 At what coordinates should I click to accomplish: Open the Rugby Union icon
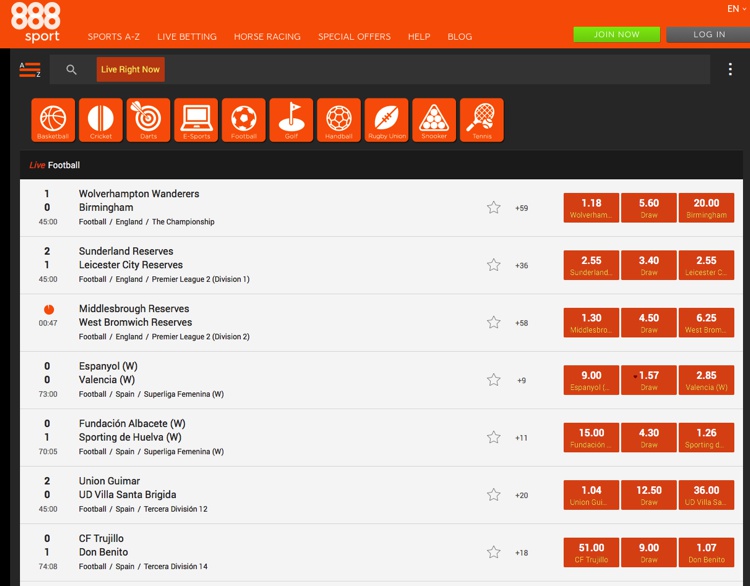(386, 120)
